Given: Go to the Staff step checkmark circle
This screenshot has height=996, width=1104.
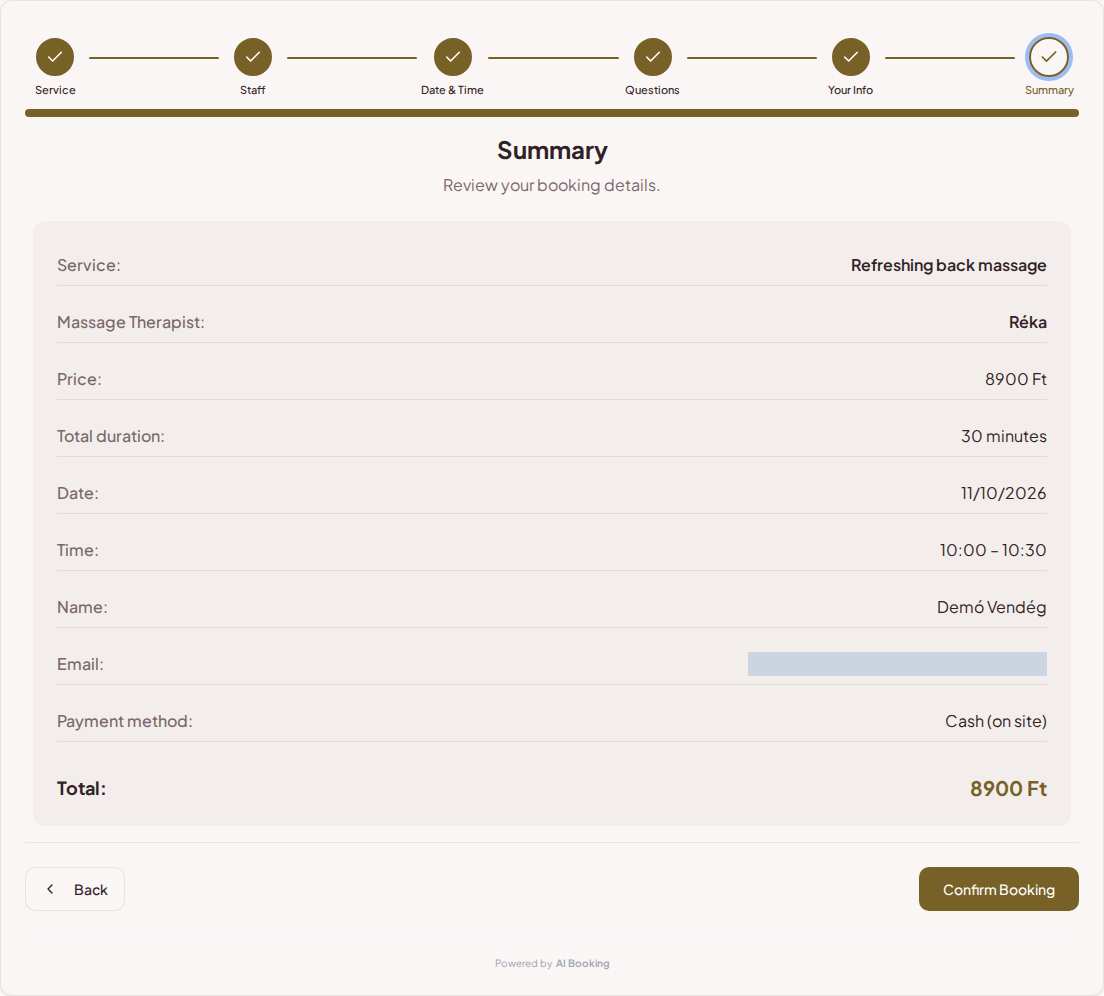Looking at the screenshot, I should tap(253, 57).
